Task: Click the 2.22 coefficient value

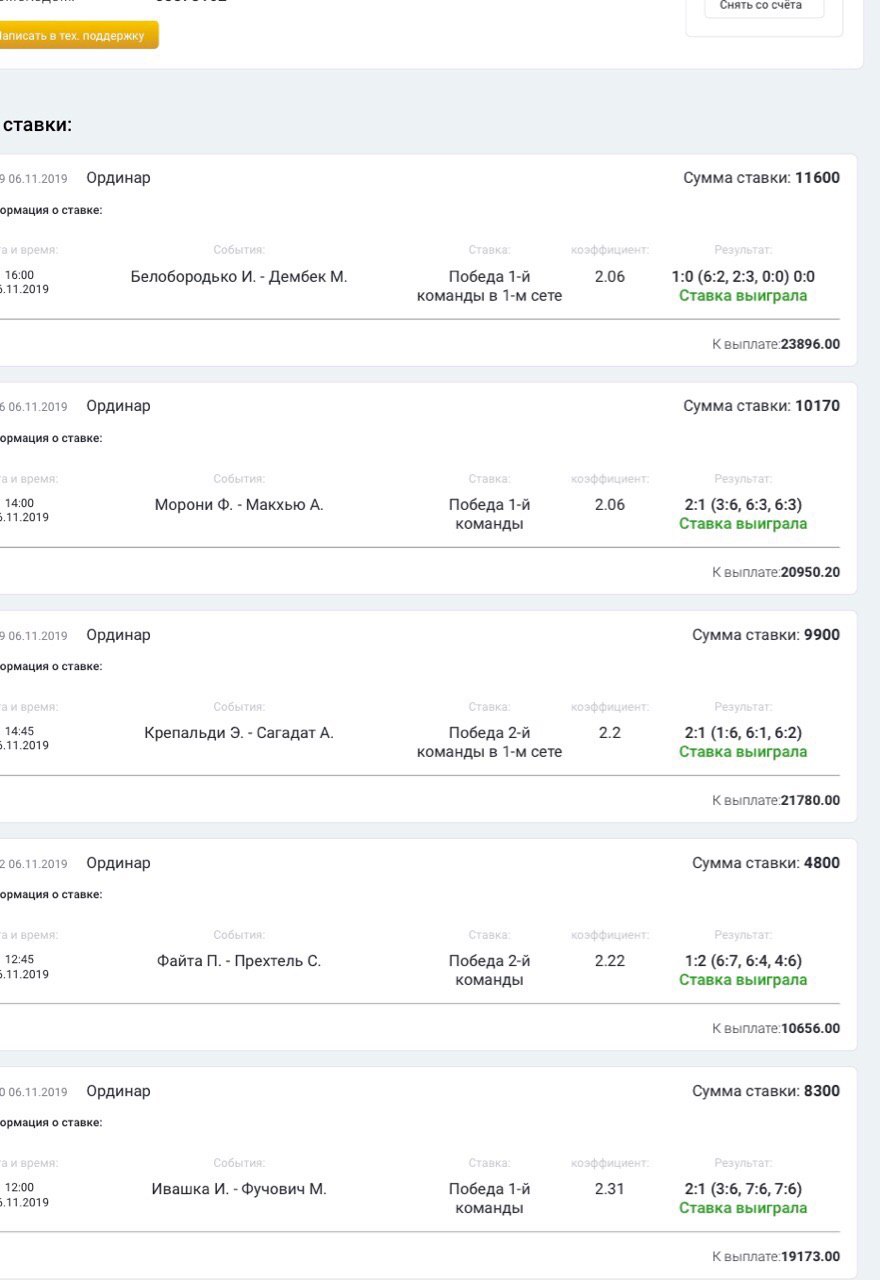Action: click(x=610, y=961)
